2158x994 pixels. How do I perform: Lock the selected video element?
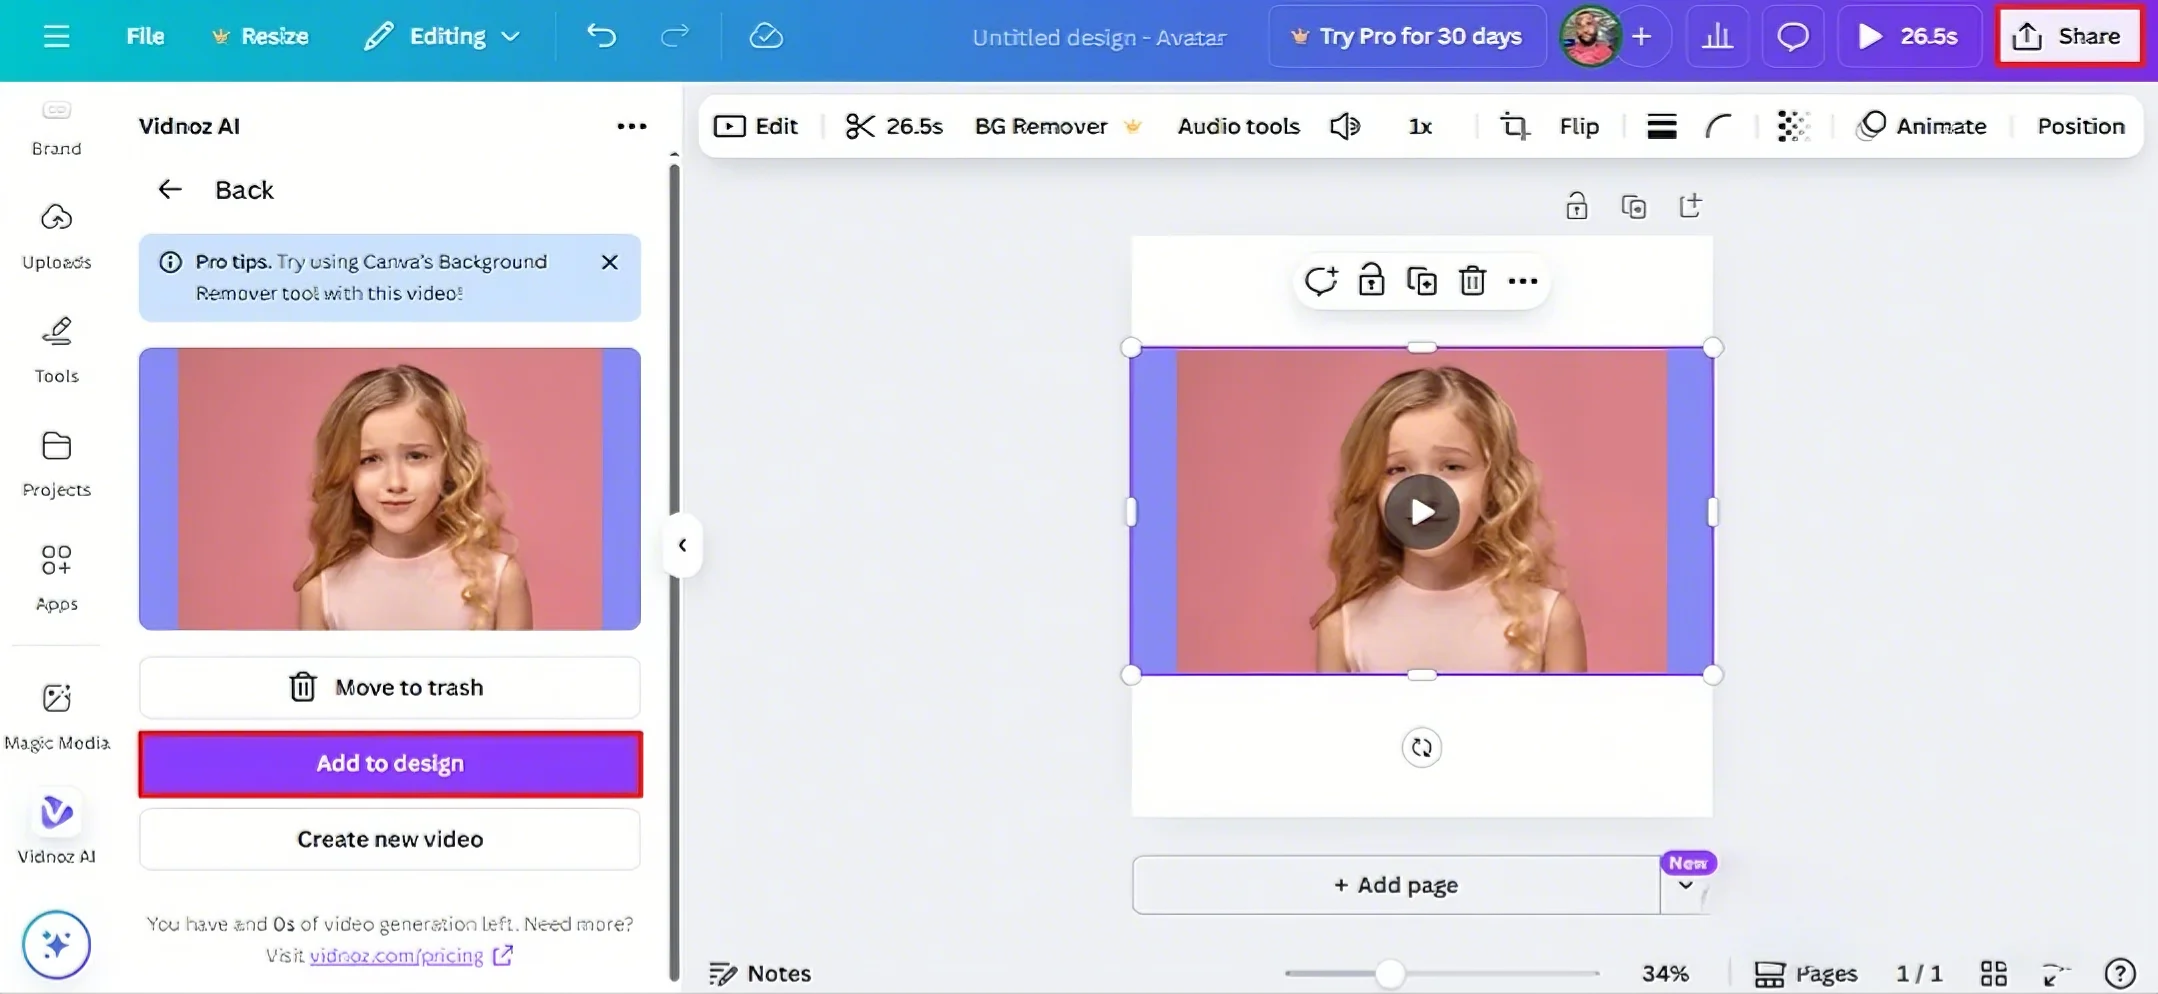pos(1371,281)
